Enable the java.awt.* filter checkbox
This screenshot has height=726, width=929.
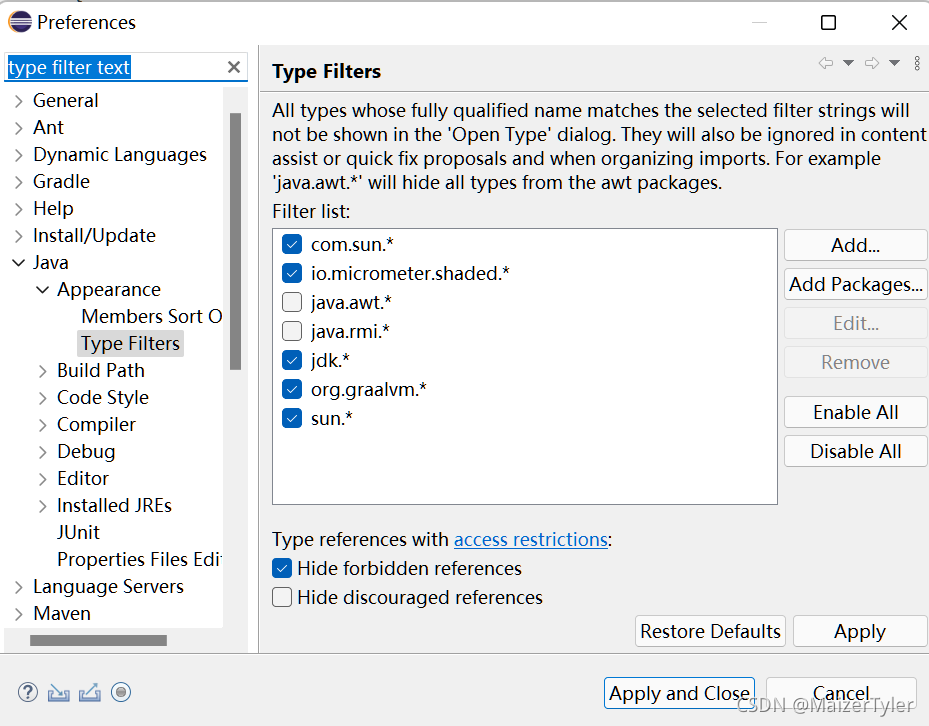tap(291, 301)
